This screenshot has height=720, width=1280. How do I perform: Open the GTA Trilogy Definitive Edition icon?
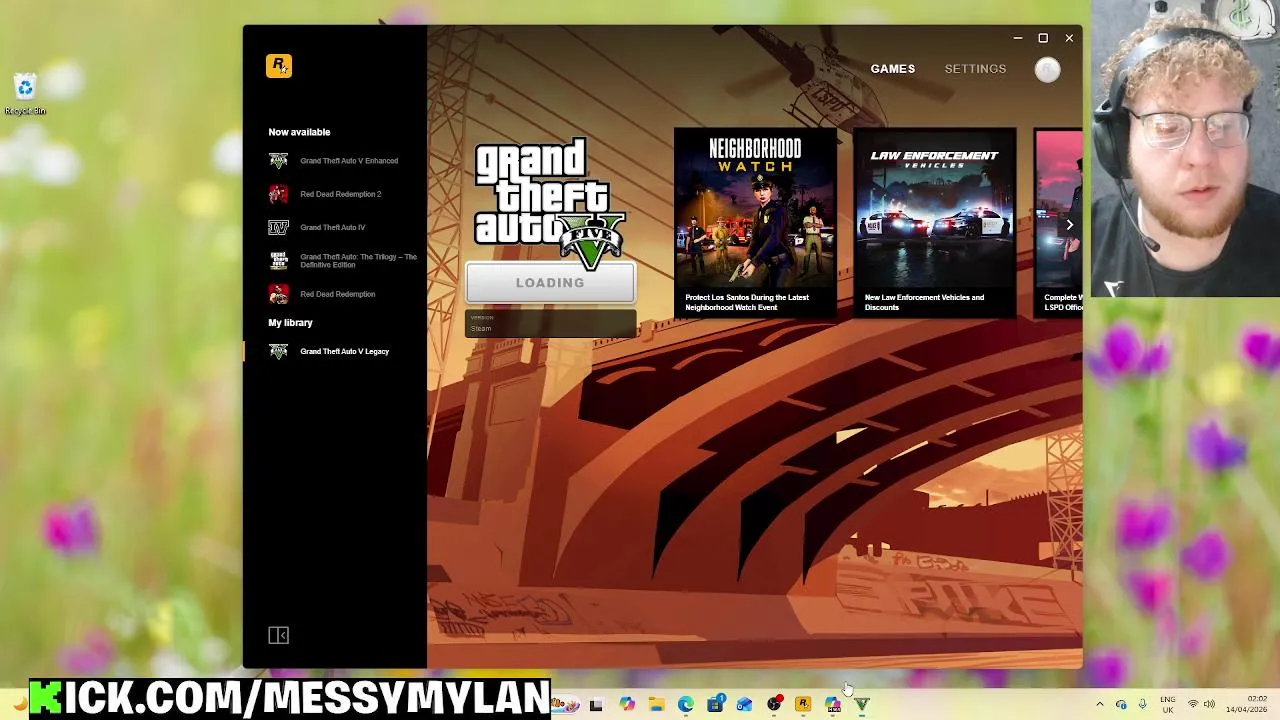(278, 261)
